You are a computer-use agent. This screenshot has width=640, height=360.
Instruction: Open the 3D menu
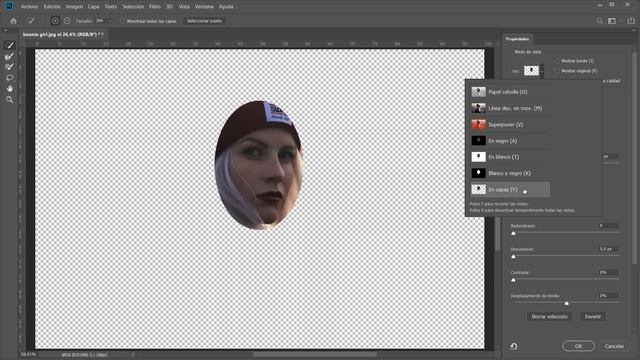[169, 7]
